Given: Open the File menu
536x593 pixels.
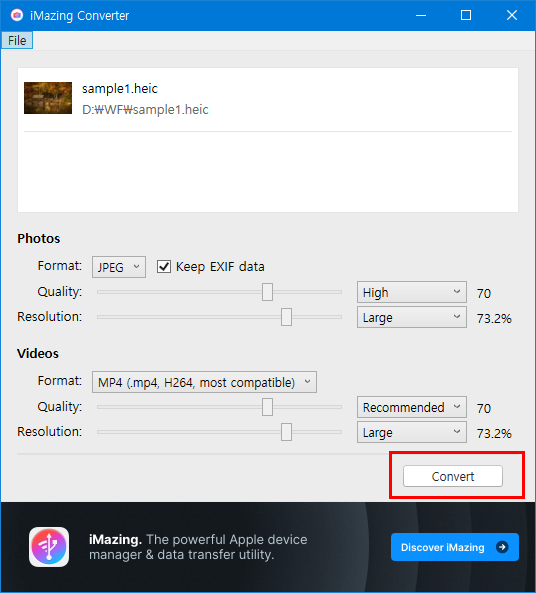Looking at the screenshot, I should pyautogui.click(x=17, y=40).
